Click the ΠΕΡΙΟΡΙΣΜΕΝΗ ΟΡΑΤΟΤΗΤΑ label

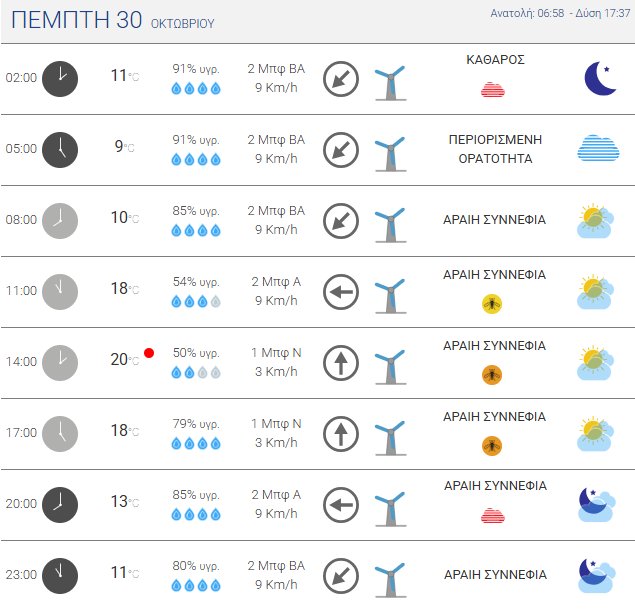point(494,149)
